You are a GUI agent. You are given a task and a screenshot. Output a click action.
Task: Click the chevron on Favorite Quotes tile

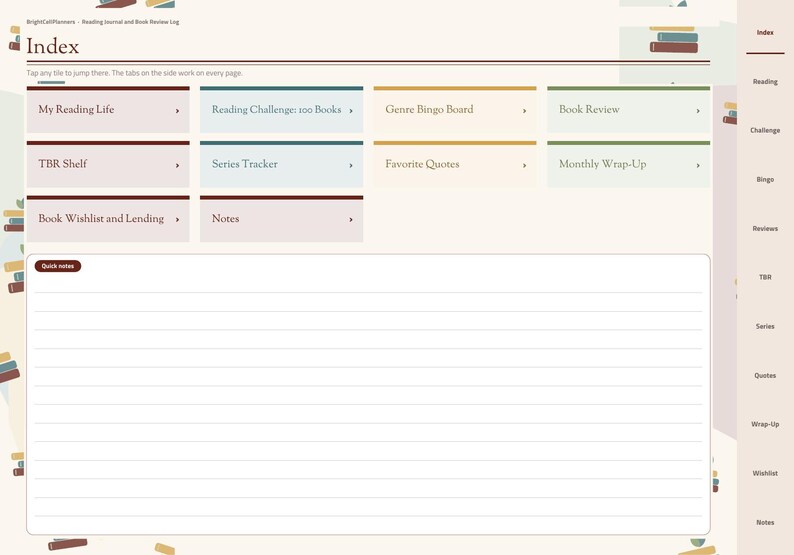click(x=525, y=165)
